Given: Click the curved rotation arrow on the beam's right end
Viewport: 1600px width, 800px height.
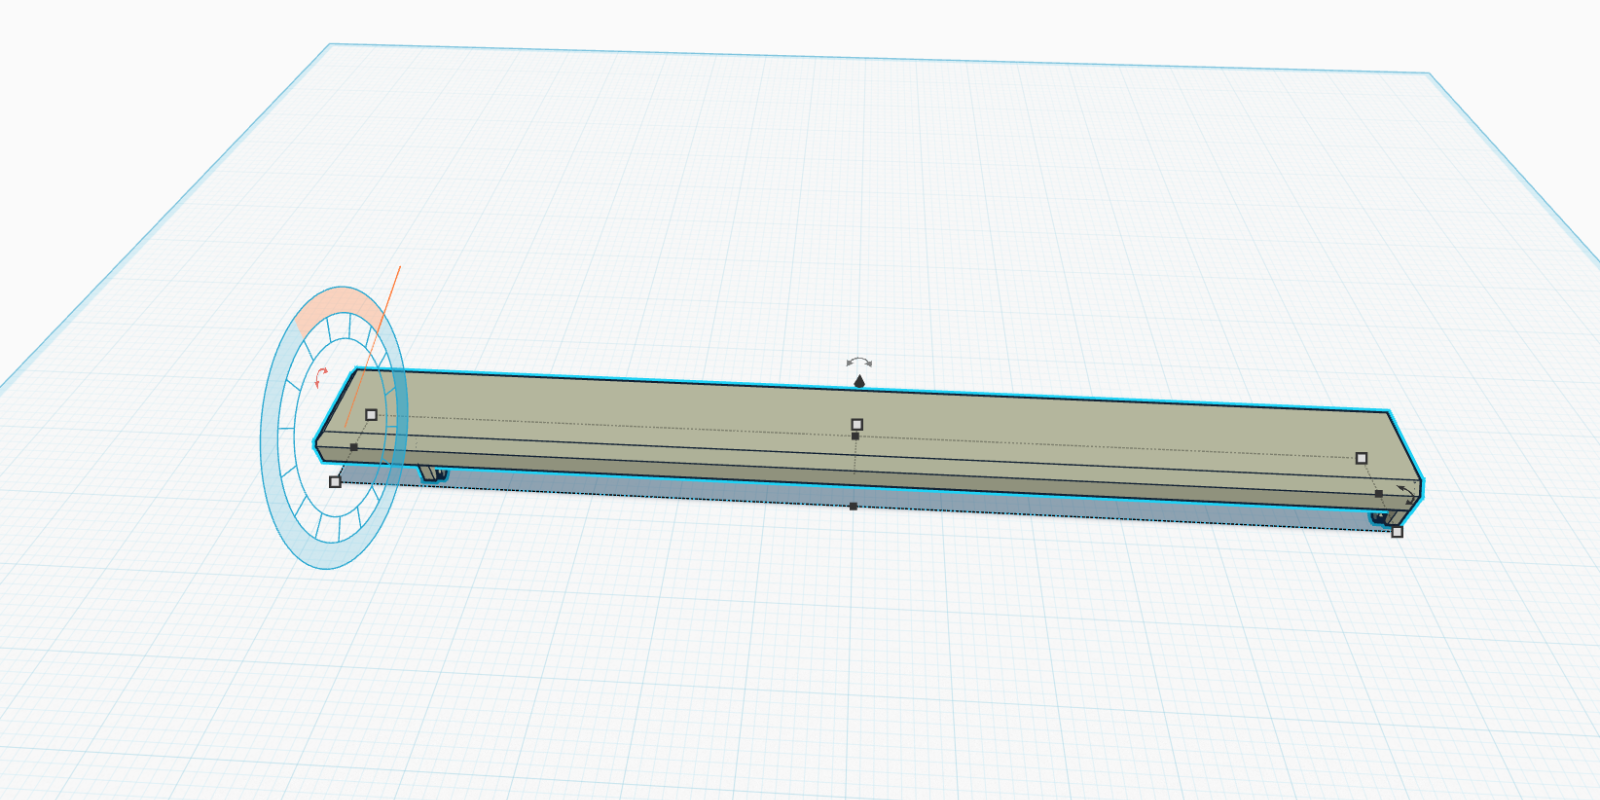Looking at the screenshot, I should pos(1408,493).
